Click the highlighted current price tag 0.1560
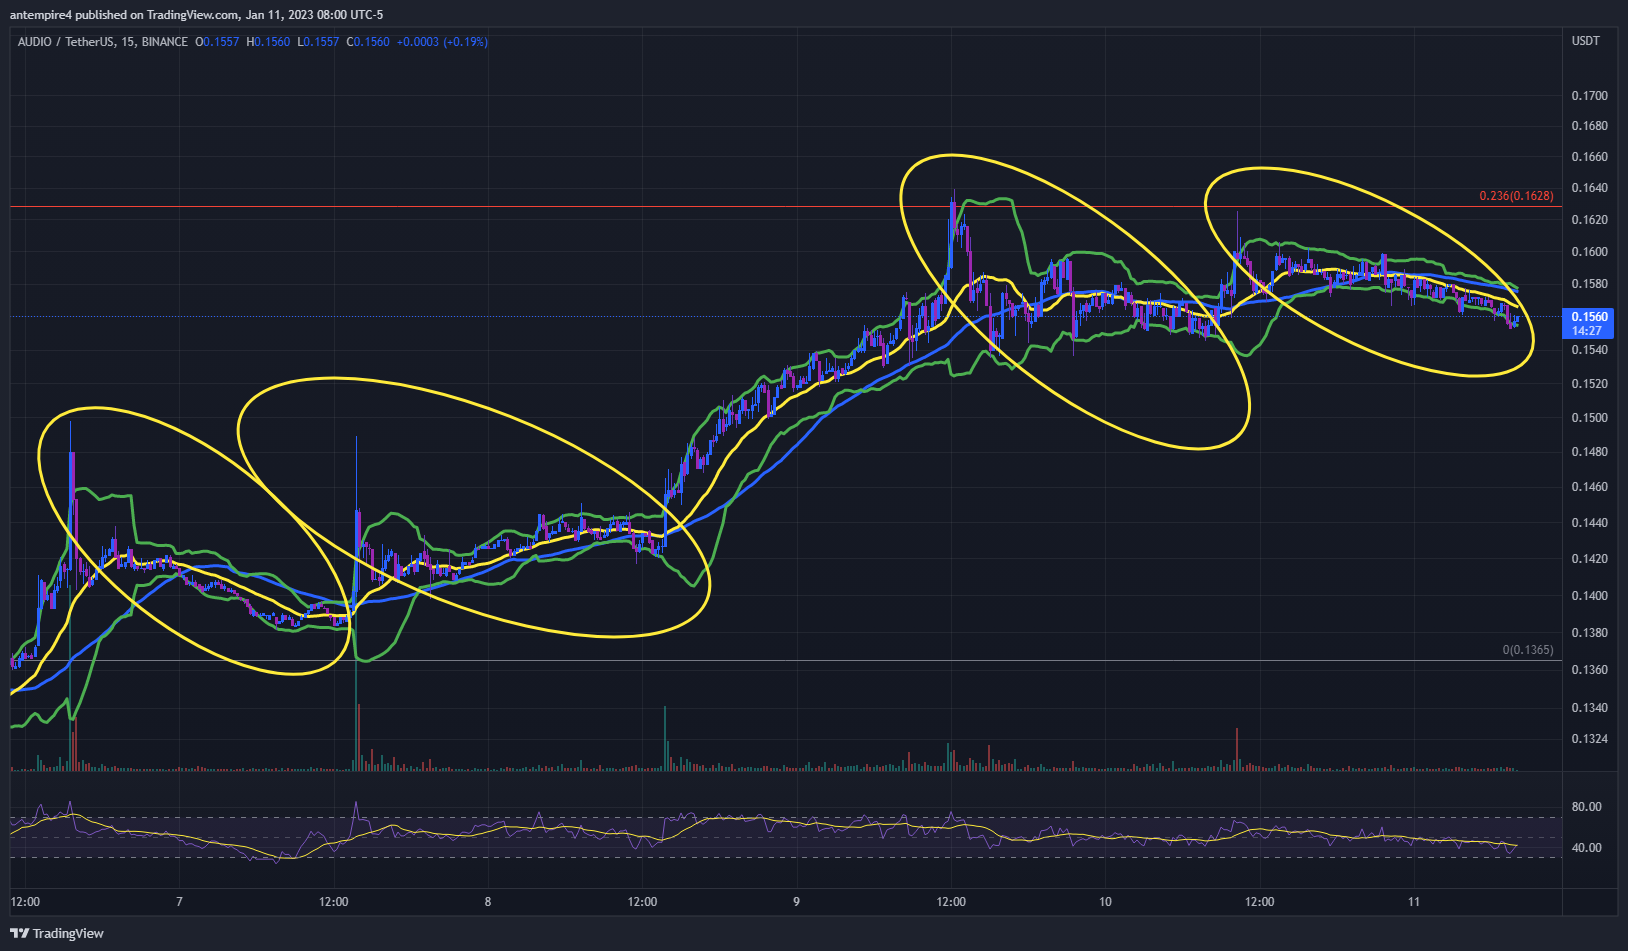 click(1590, 317)
